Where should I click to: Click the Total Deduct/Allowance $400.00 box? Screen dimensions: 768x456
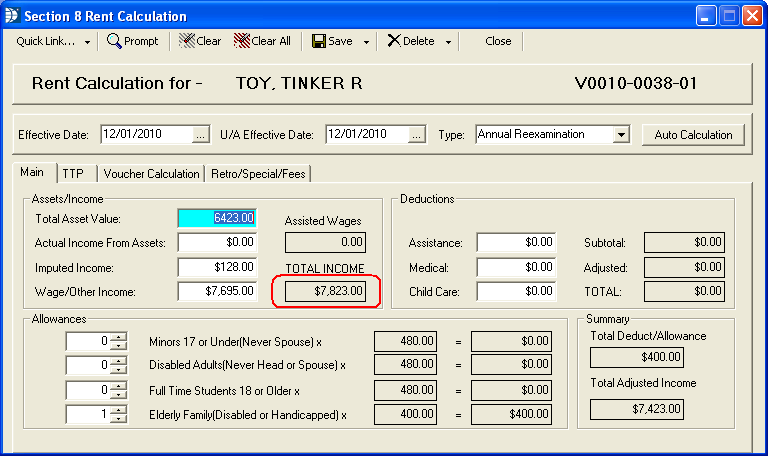637,357
